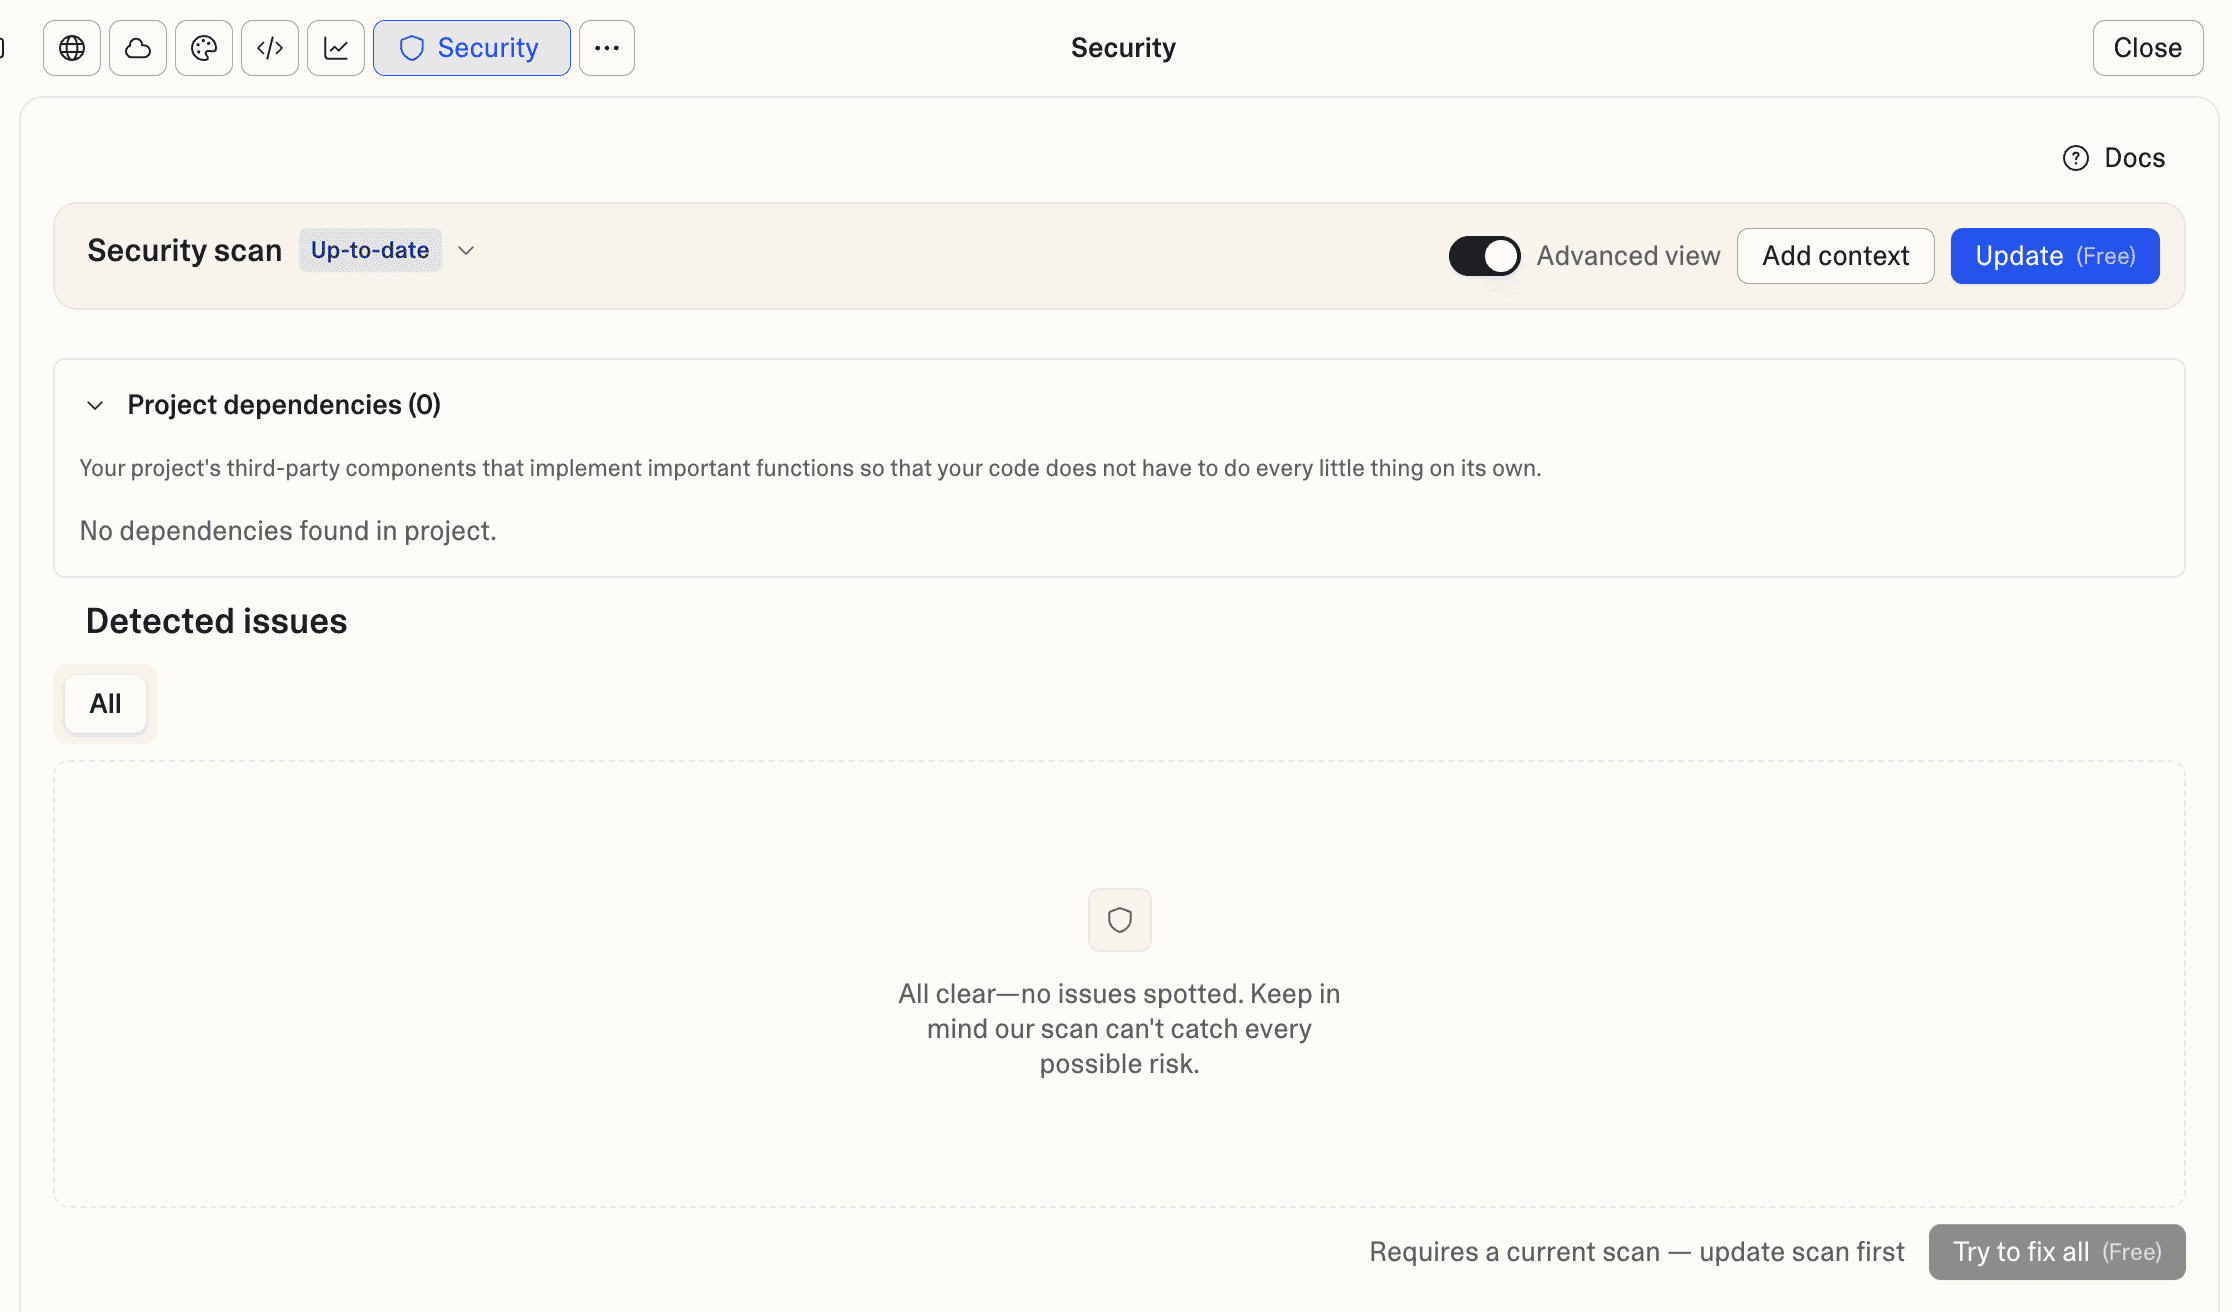Open the globe panel icon

click(71, 47)
